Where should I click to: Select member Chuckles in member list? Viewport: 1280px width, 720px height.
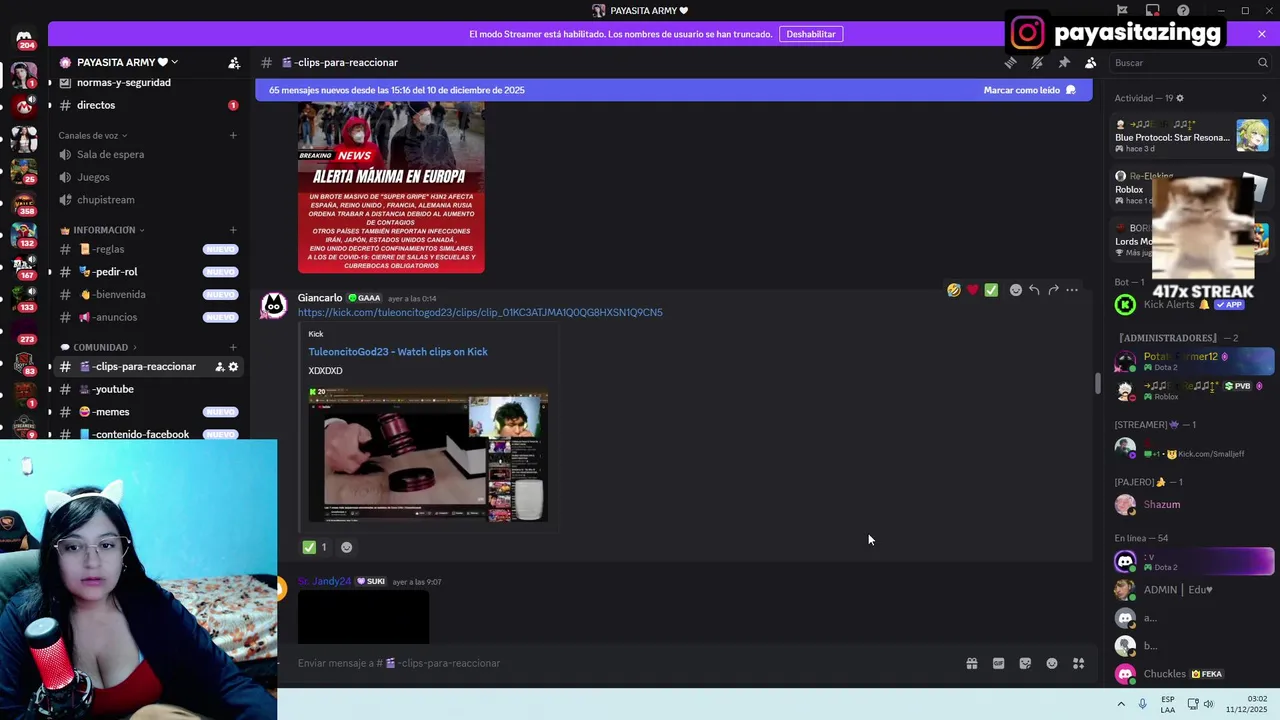point(1192,674)
